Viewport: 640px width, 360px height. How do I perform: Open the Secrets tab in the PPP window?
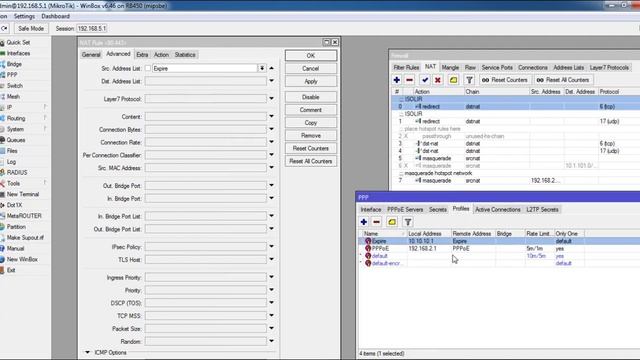(x=438, y=209)
